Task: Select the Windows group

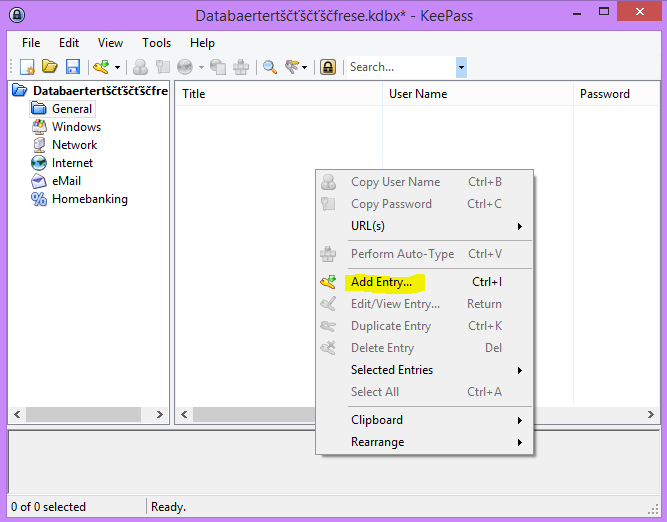Action: 77,127
